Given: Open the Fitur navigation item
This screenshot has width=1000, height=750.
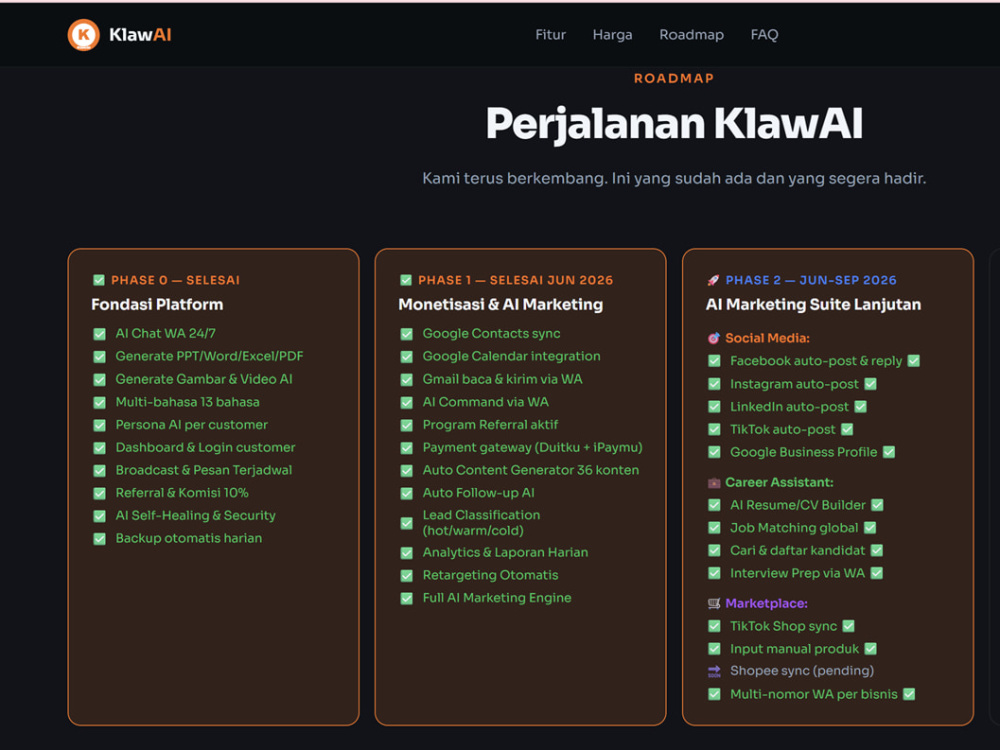Looking at the screenshot, I should [550, 34].
